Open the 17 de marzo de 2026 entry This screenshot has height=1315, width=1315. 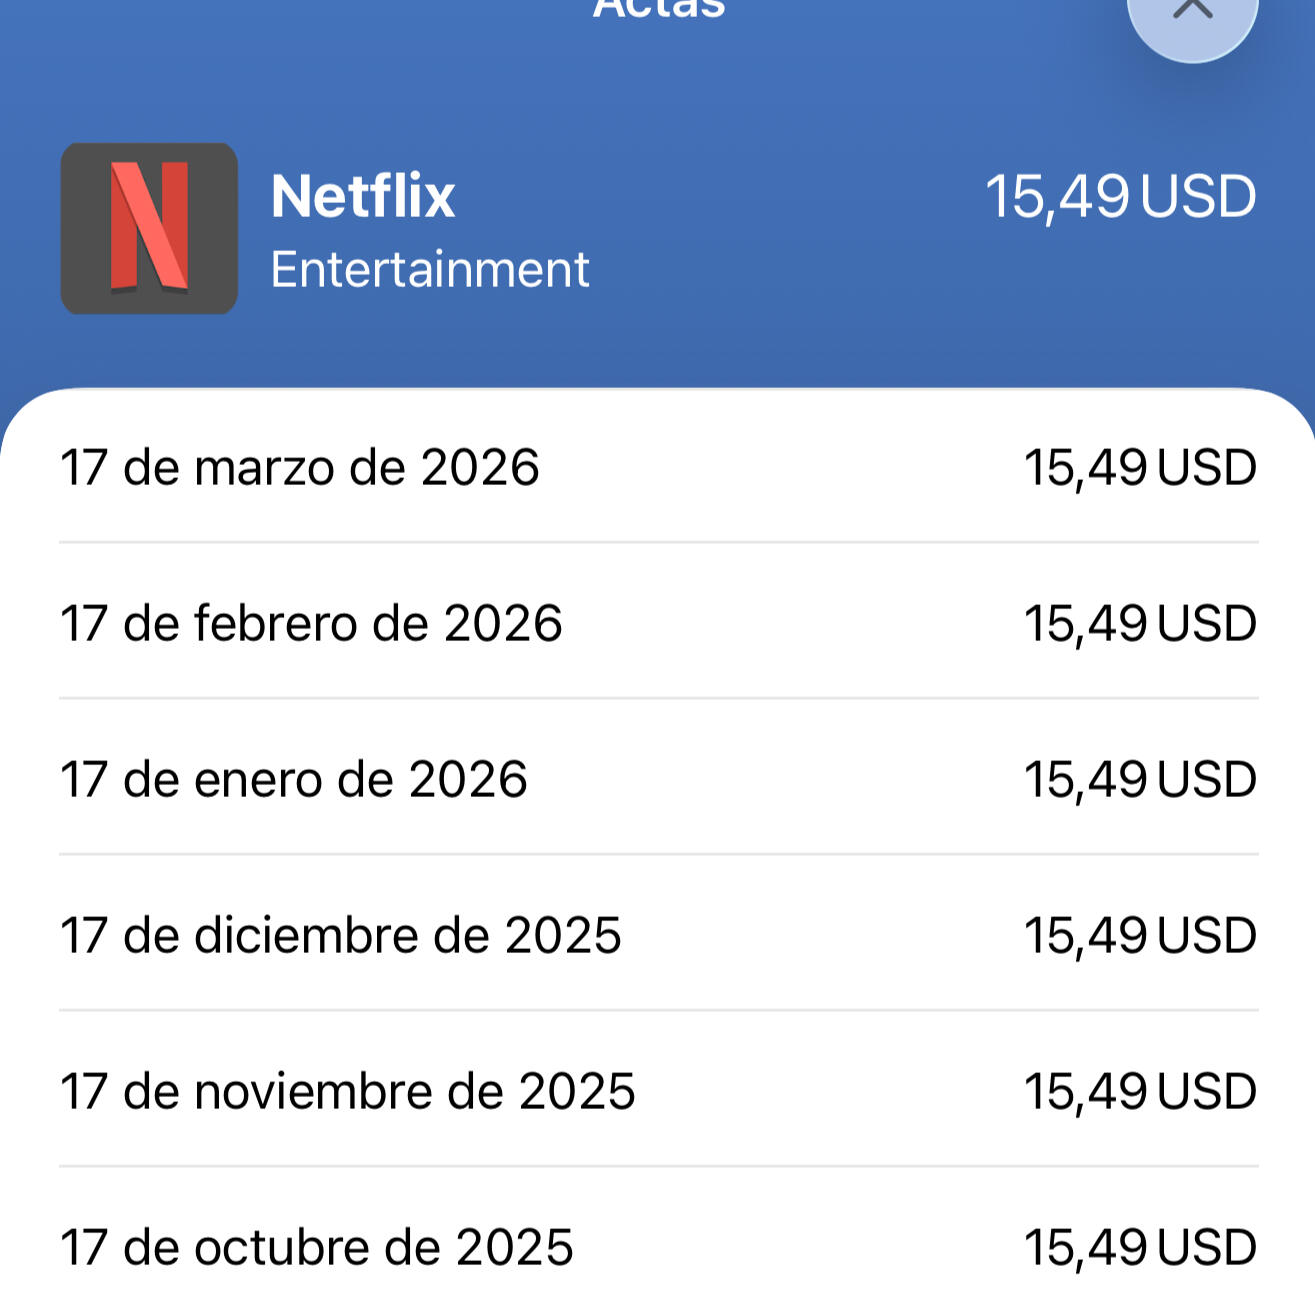[x=300, y=467]
